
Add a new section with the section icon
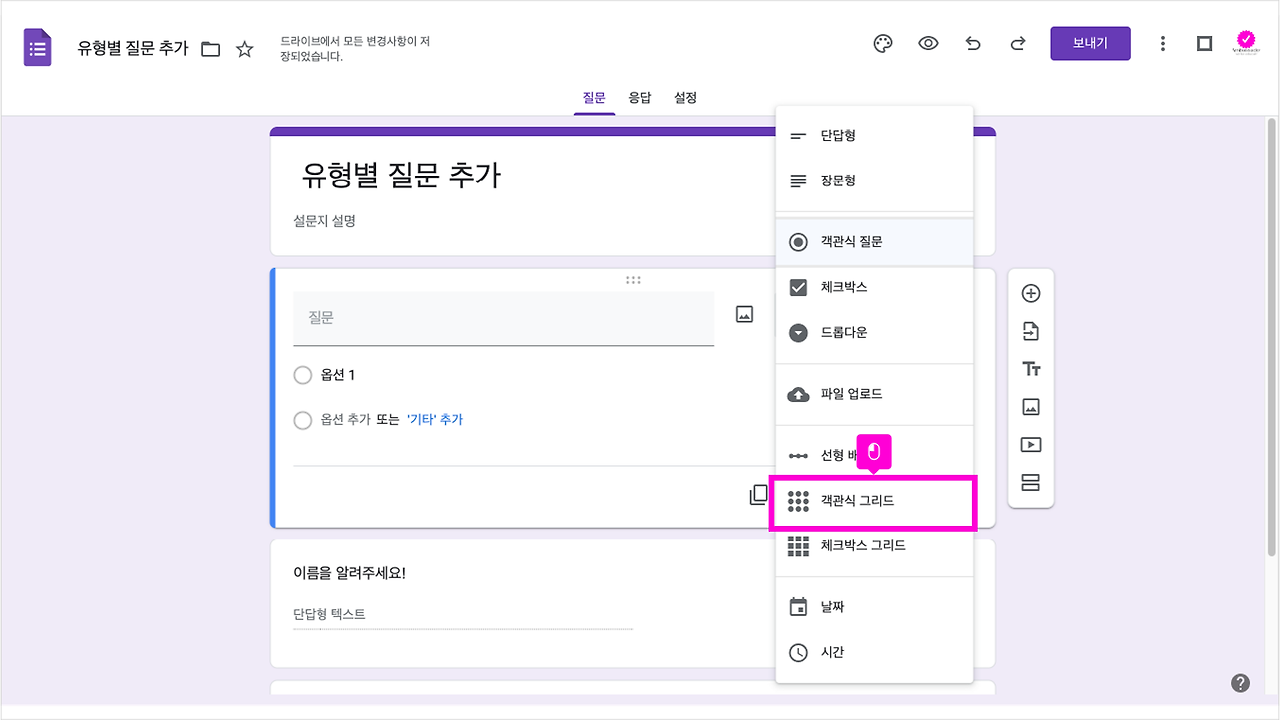1030,482
